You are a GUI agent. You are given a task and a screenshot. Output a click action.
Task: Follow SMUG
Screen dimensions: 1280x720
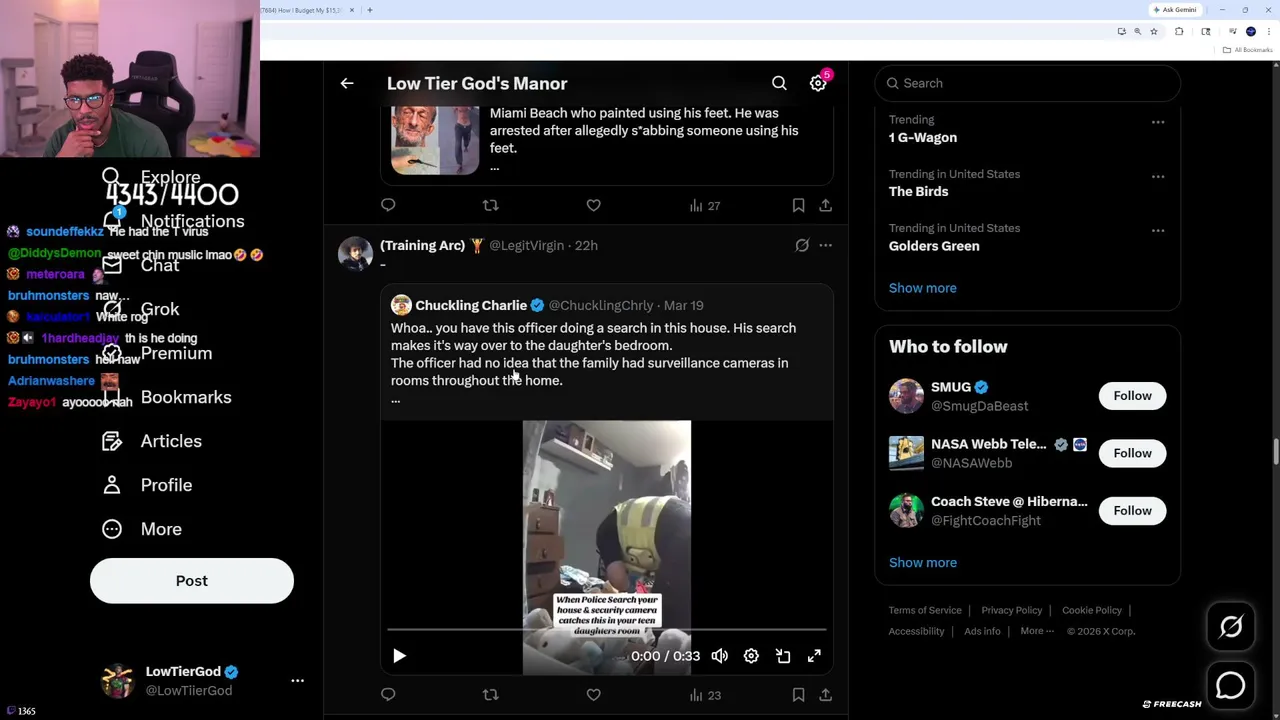pos(1132,396)
